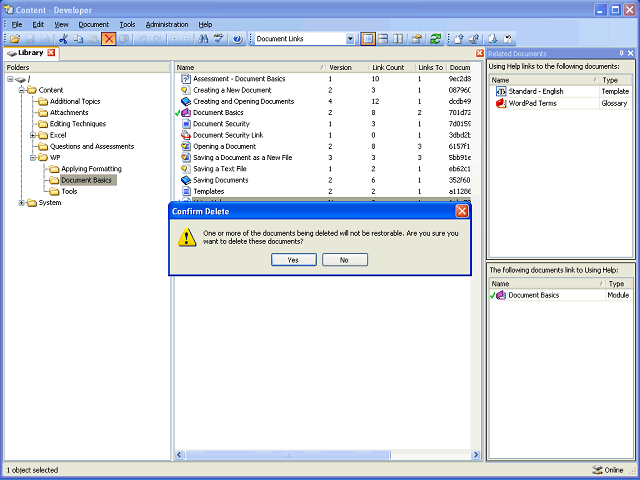The image size is (640, 480).
Task: Click the vertical split layout icon
Action: [x=398, y=39]
